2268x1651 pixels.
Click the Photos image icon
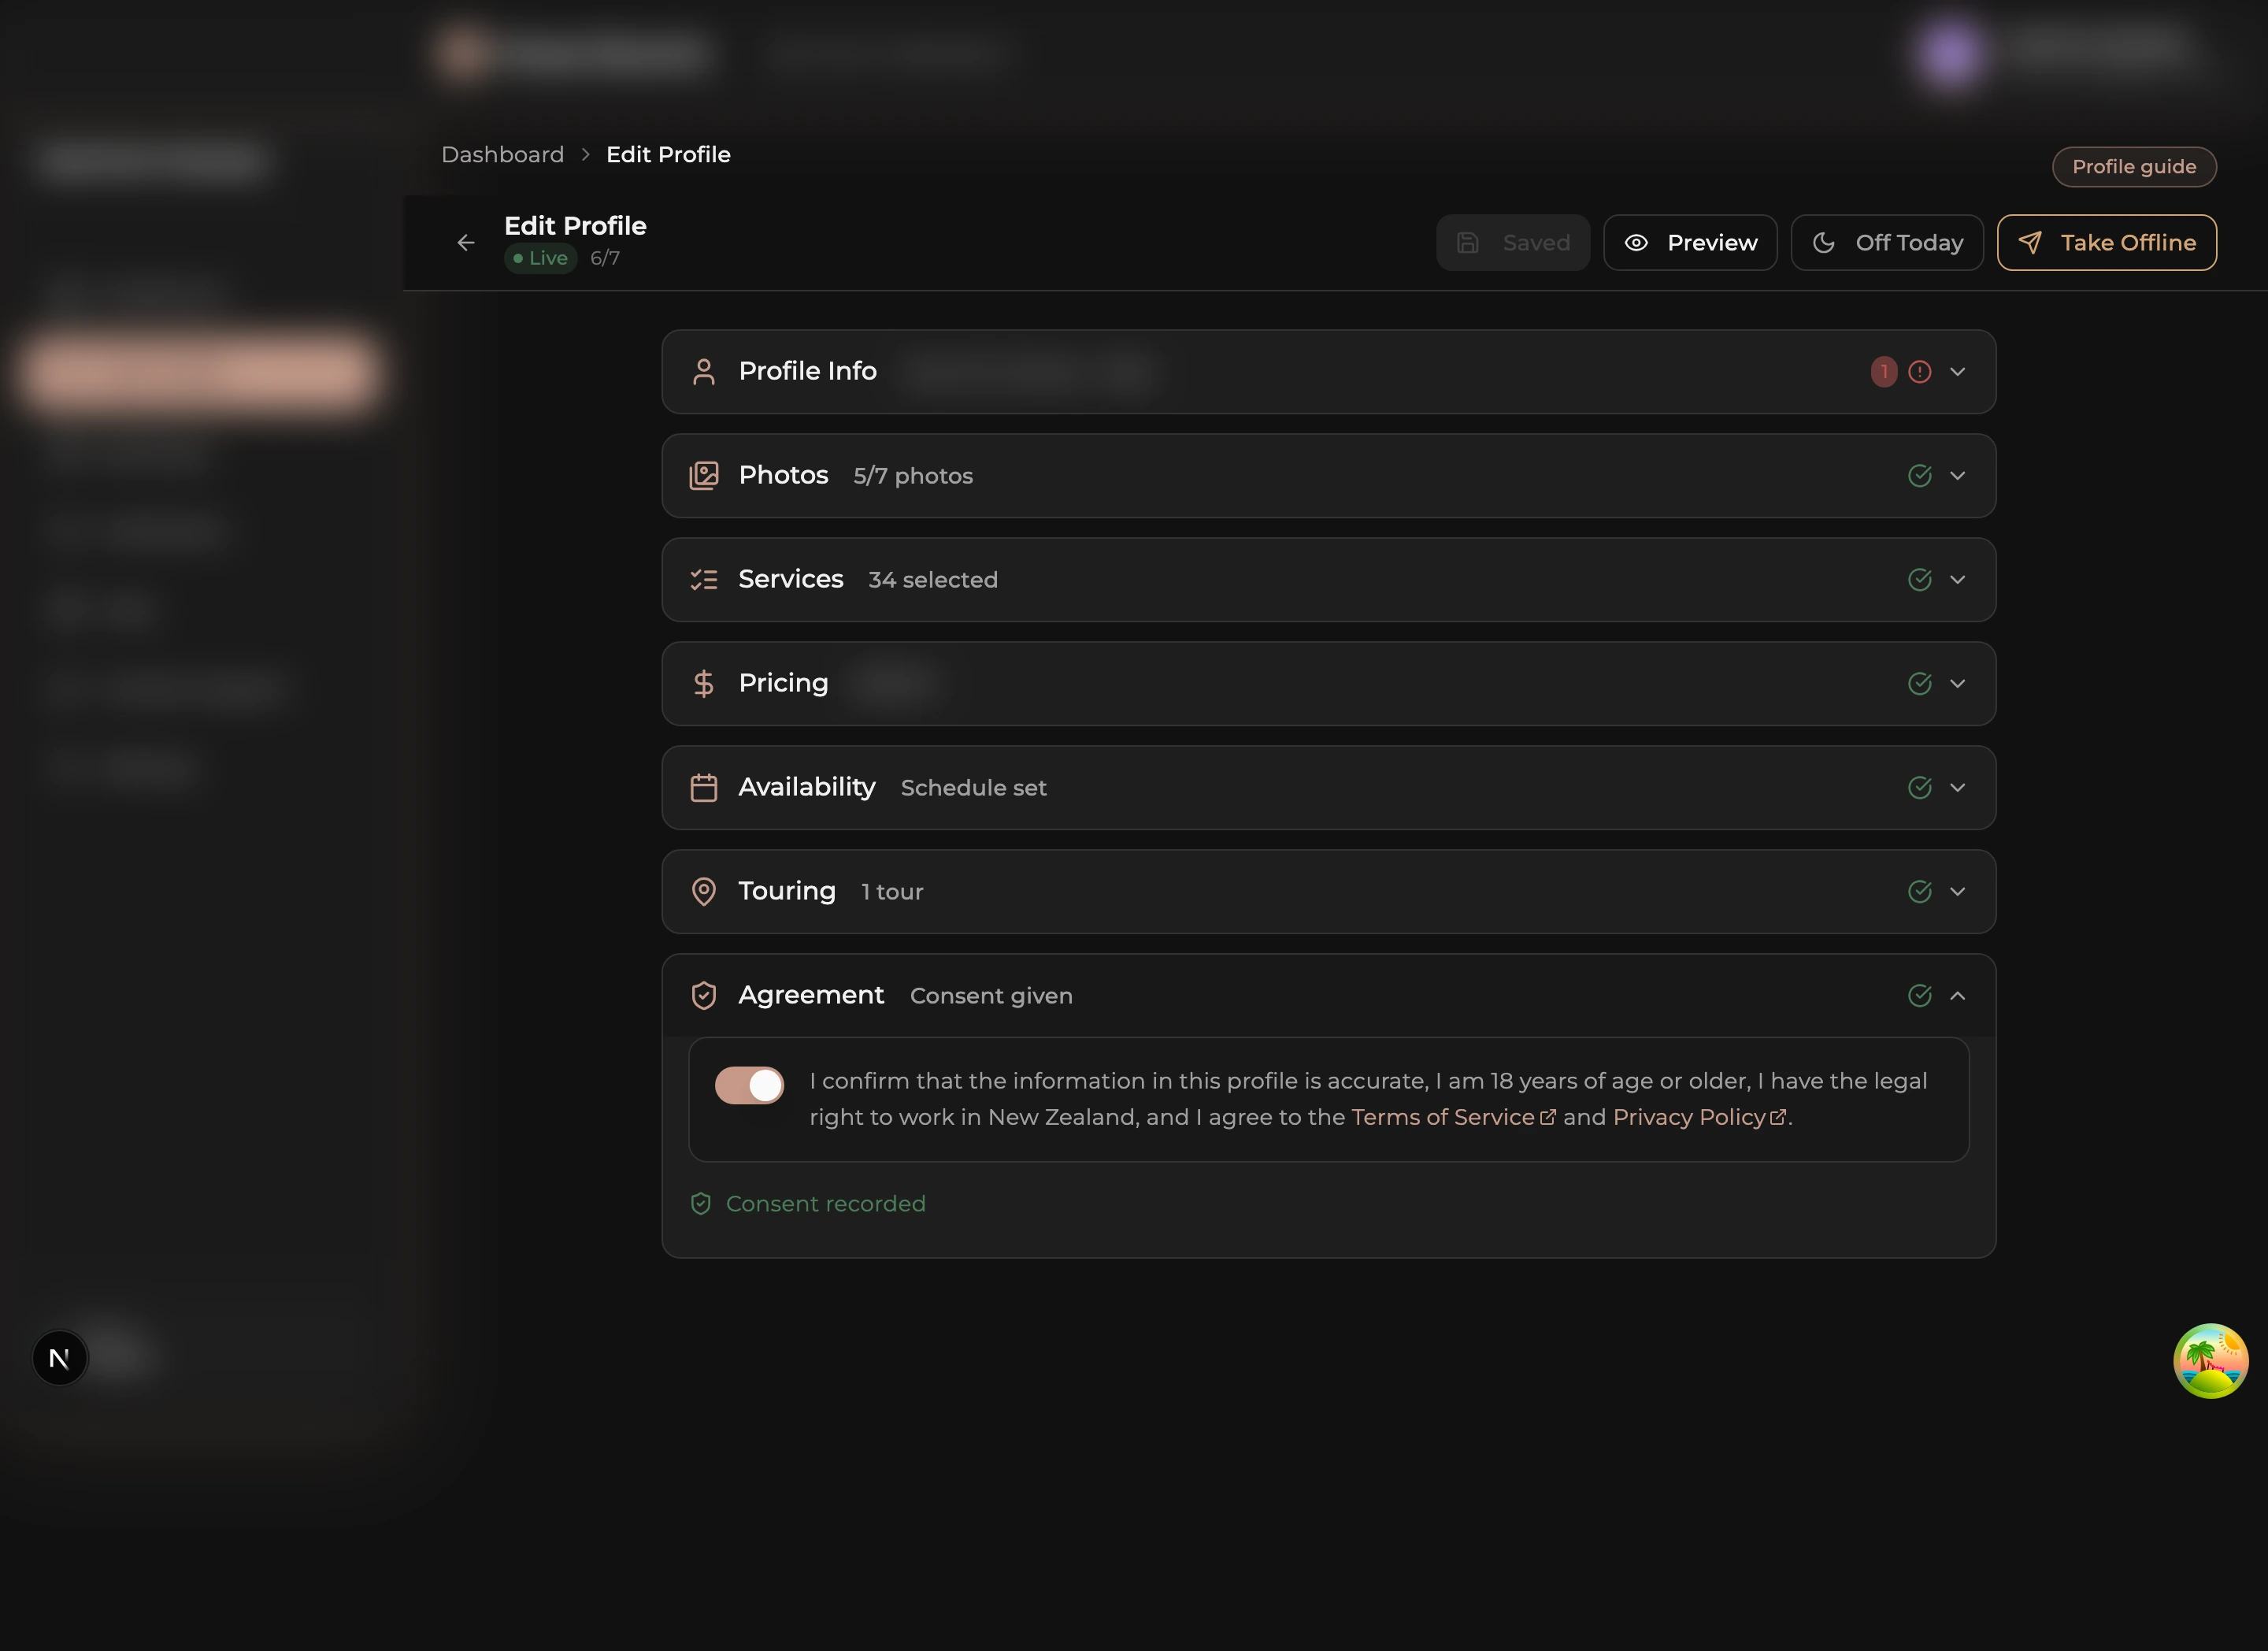pos(705,476)
